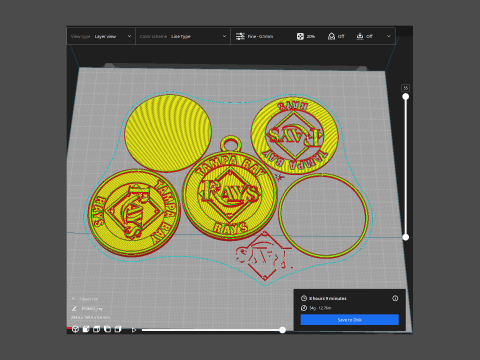Click the empty ring outline model
The width and height of the screenshot is (480, 360).
point(324,216)
